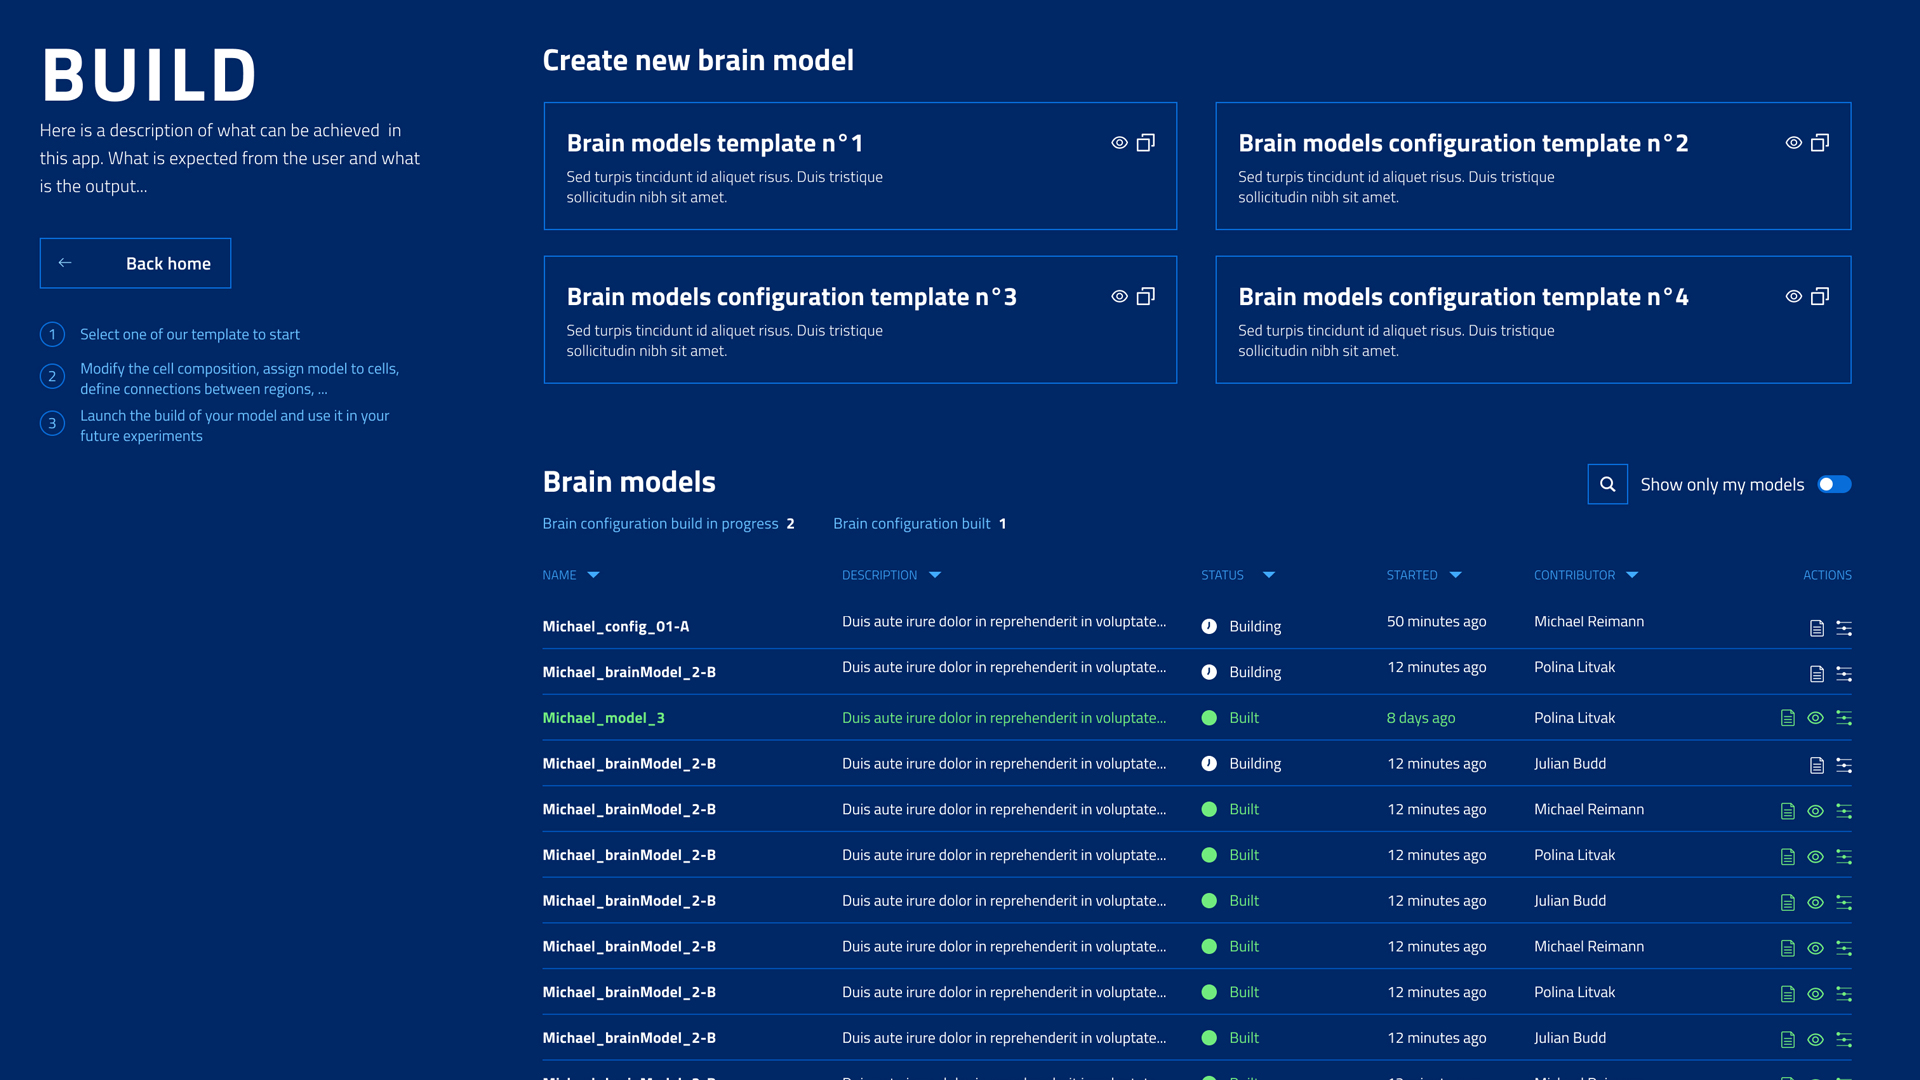Clone configuration template n°2 with copy icon
Image resolution: width=1920 pixels, height=1080 pixels.
point(1820,143)
